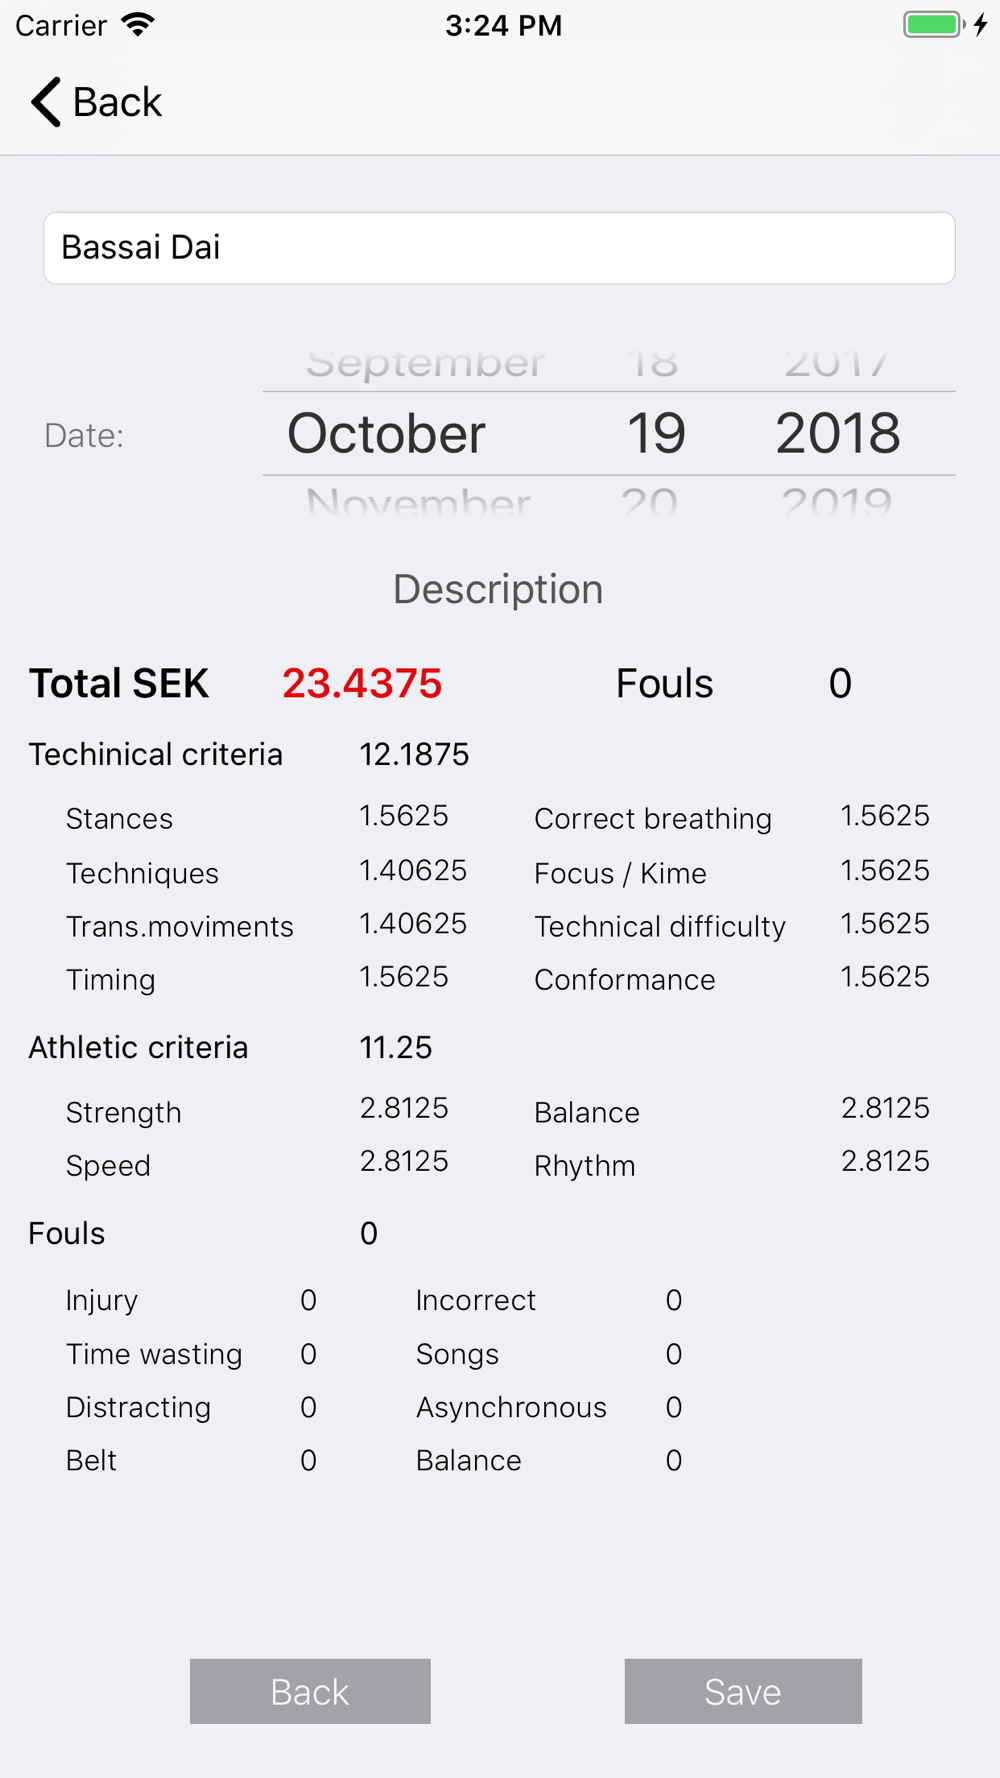Tap the Rhythm score value

885,1161
